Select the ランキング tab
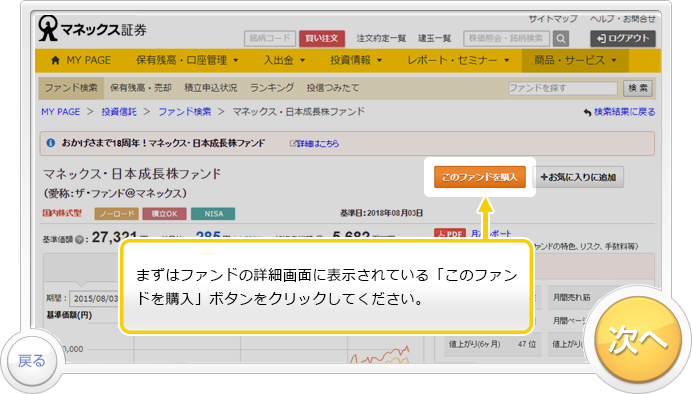 [x=272, y=88]
